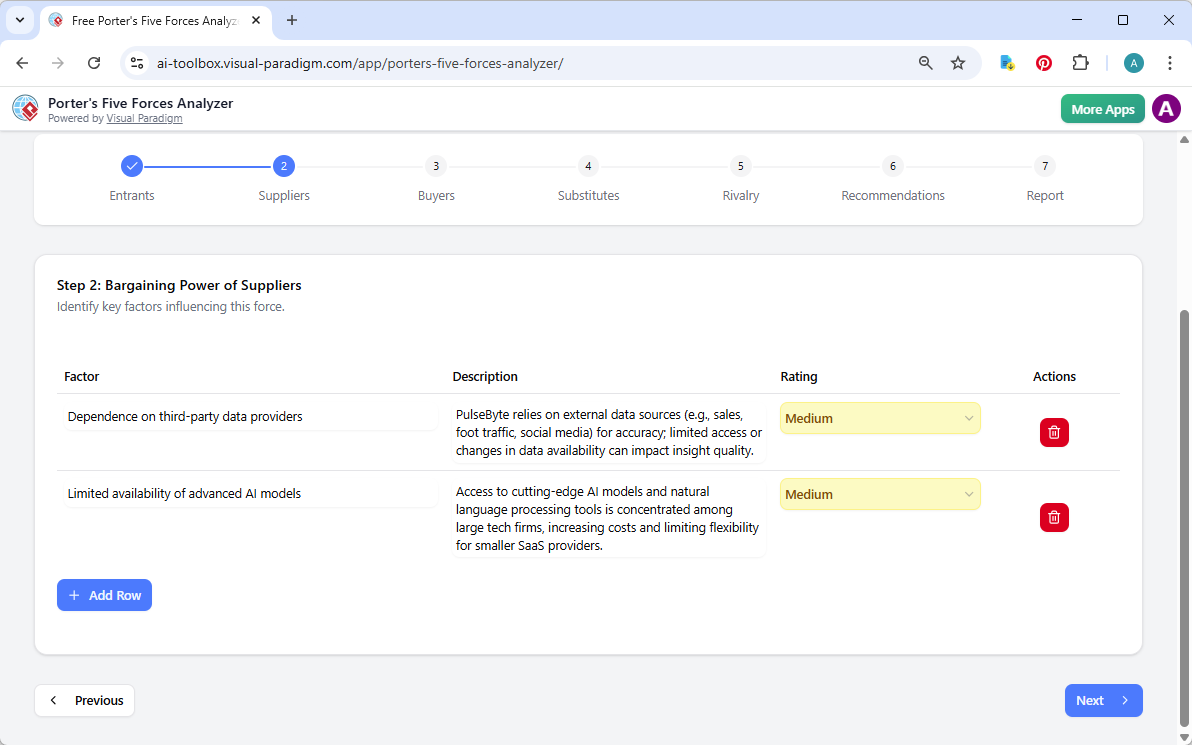This screenshot has width=1192, height=745.
Task: Jump to the Buyers step
Action: tap(436, 166)
